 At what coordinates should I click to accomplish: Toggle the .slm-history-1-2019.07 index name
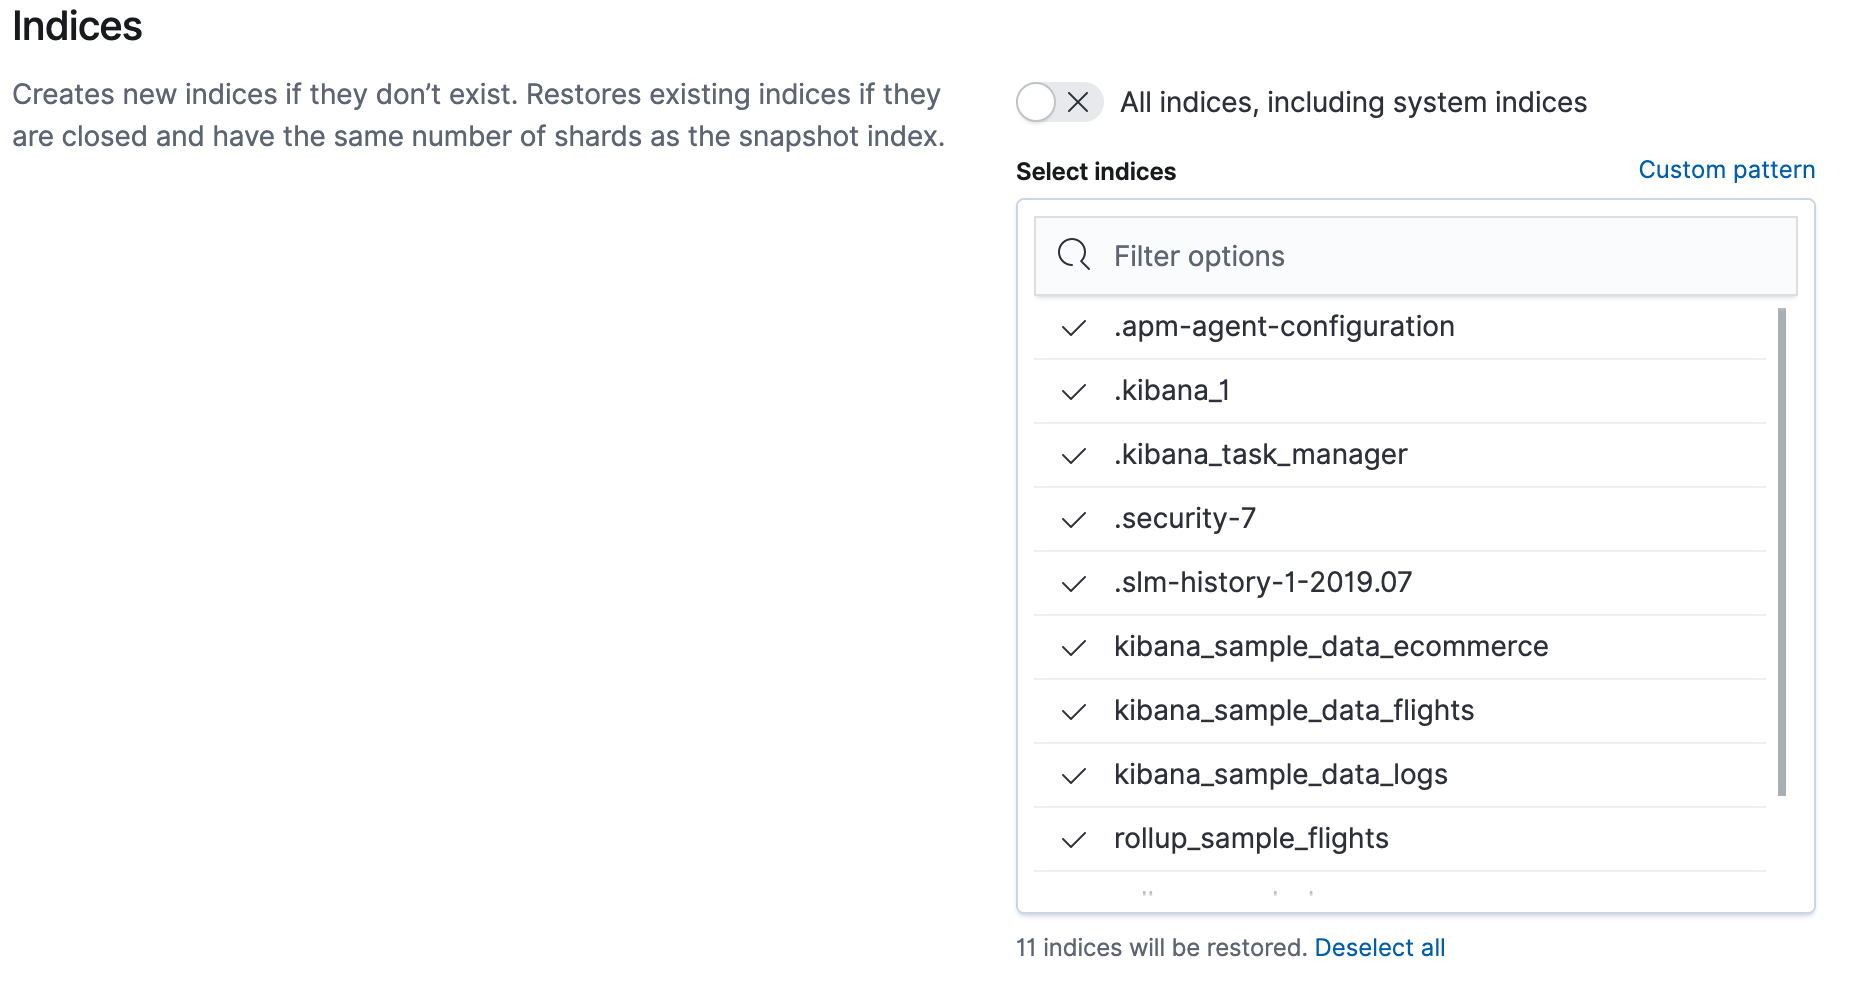click(1262, 583)
